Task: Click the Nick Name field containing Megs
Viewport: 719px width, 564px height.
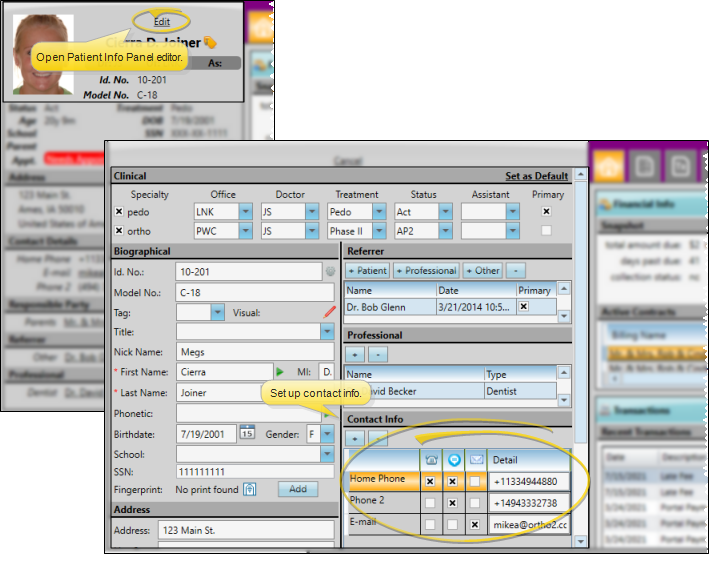Action: coord(254,352)
